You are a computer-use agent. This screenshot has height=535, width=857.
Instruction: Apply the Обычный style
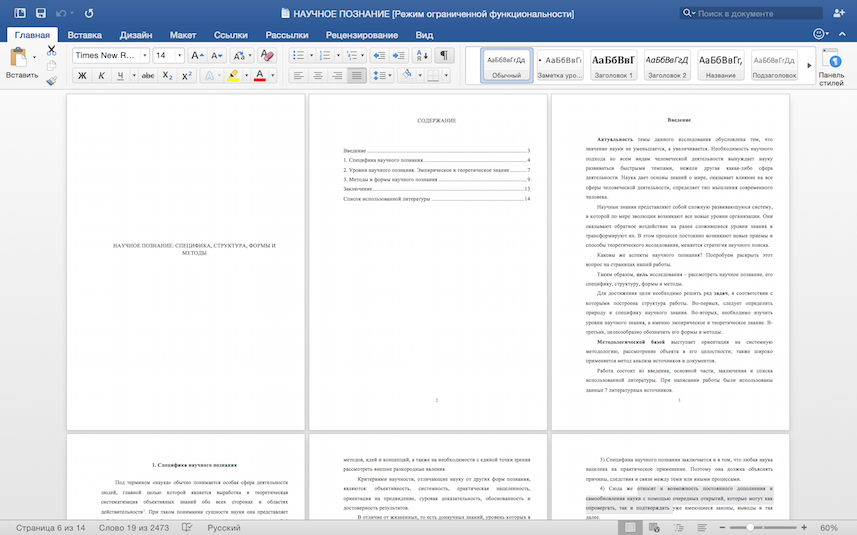pyautogui.click(x=507, y=65)
